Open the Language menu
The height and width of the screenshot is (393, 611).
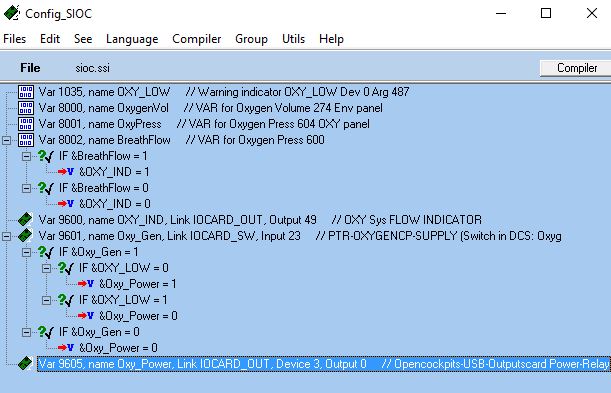[x=132, y=39]
